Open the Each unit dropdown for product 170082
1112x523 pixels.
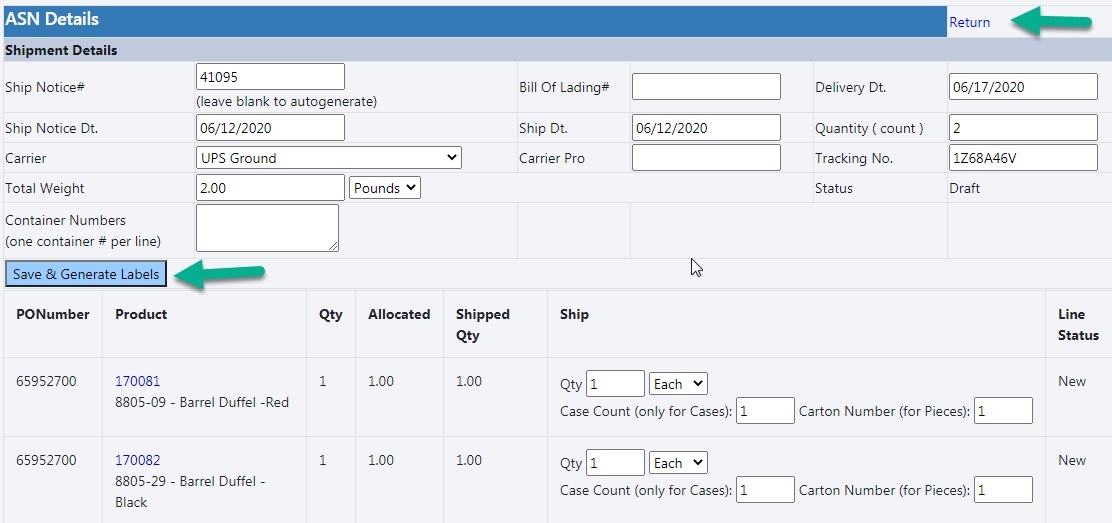click(678, 463)
